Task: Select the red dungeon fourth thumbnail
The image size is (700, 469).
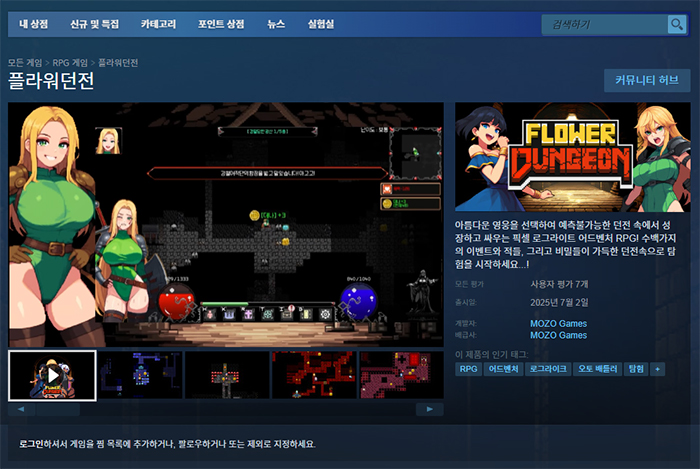Action: coord(314,375)
